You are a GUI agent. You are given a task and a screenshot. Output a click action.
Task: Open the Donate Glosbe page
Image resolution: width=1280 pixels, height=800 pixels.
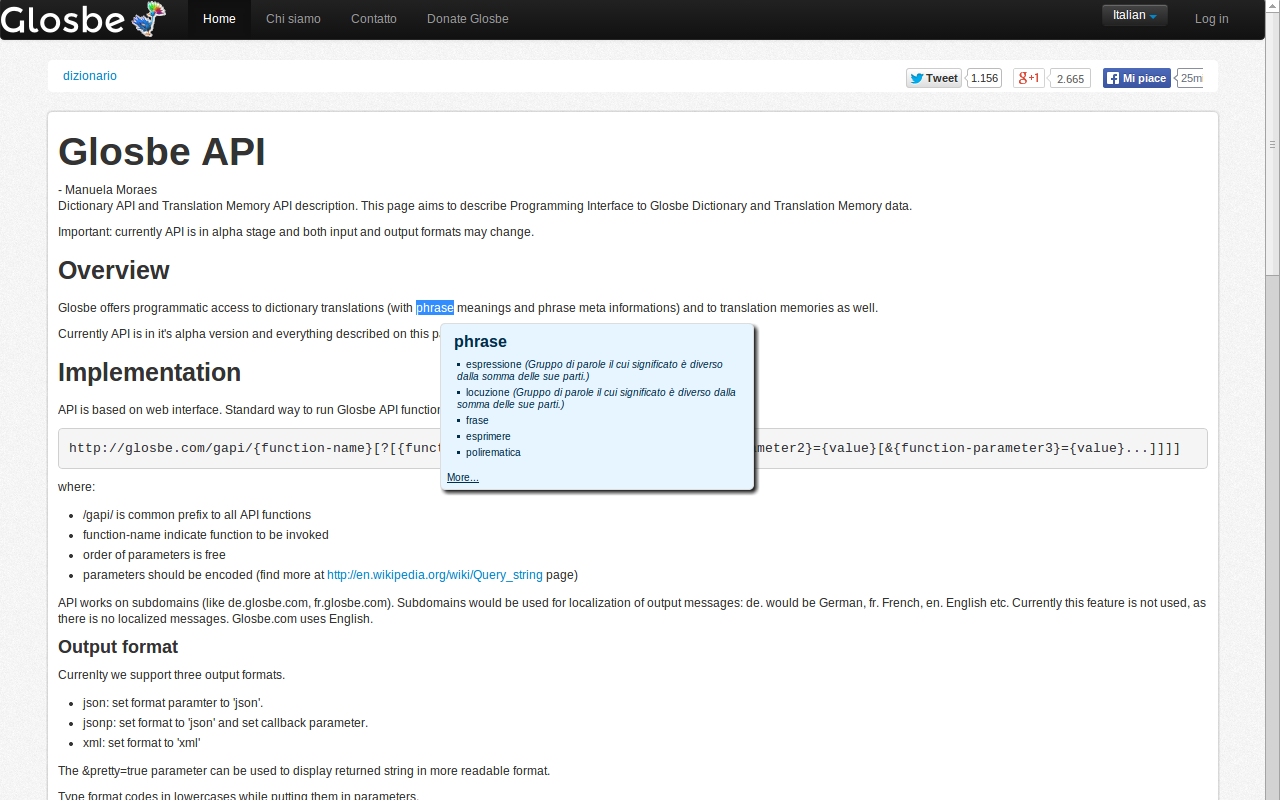click(467, 19)
